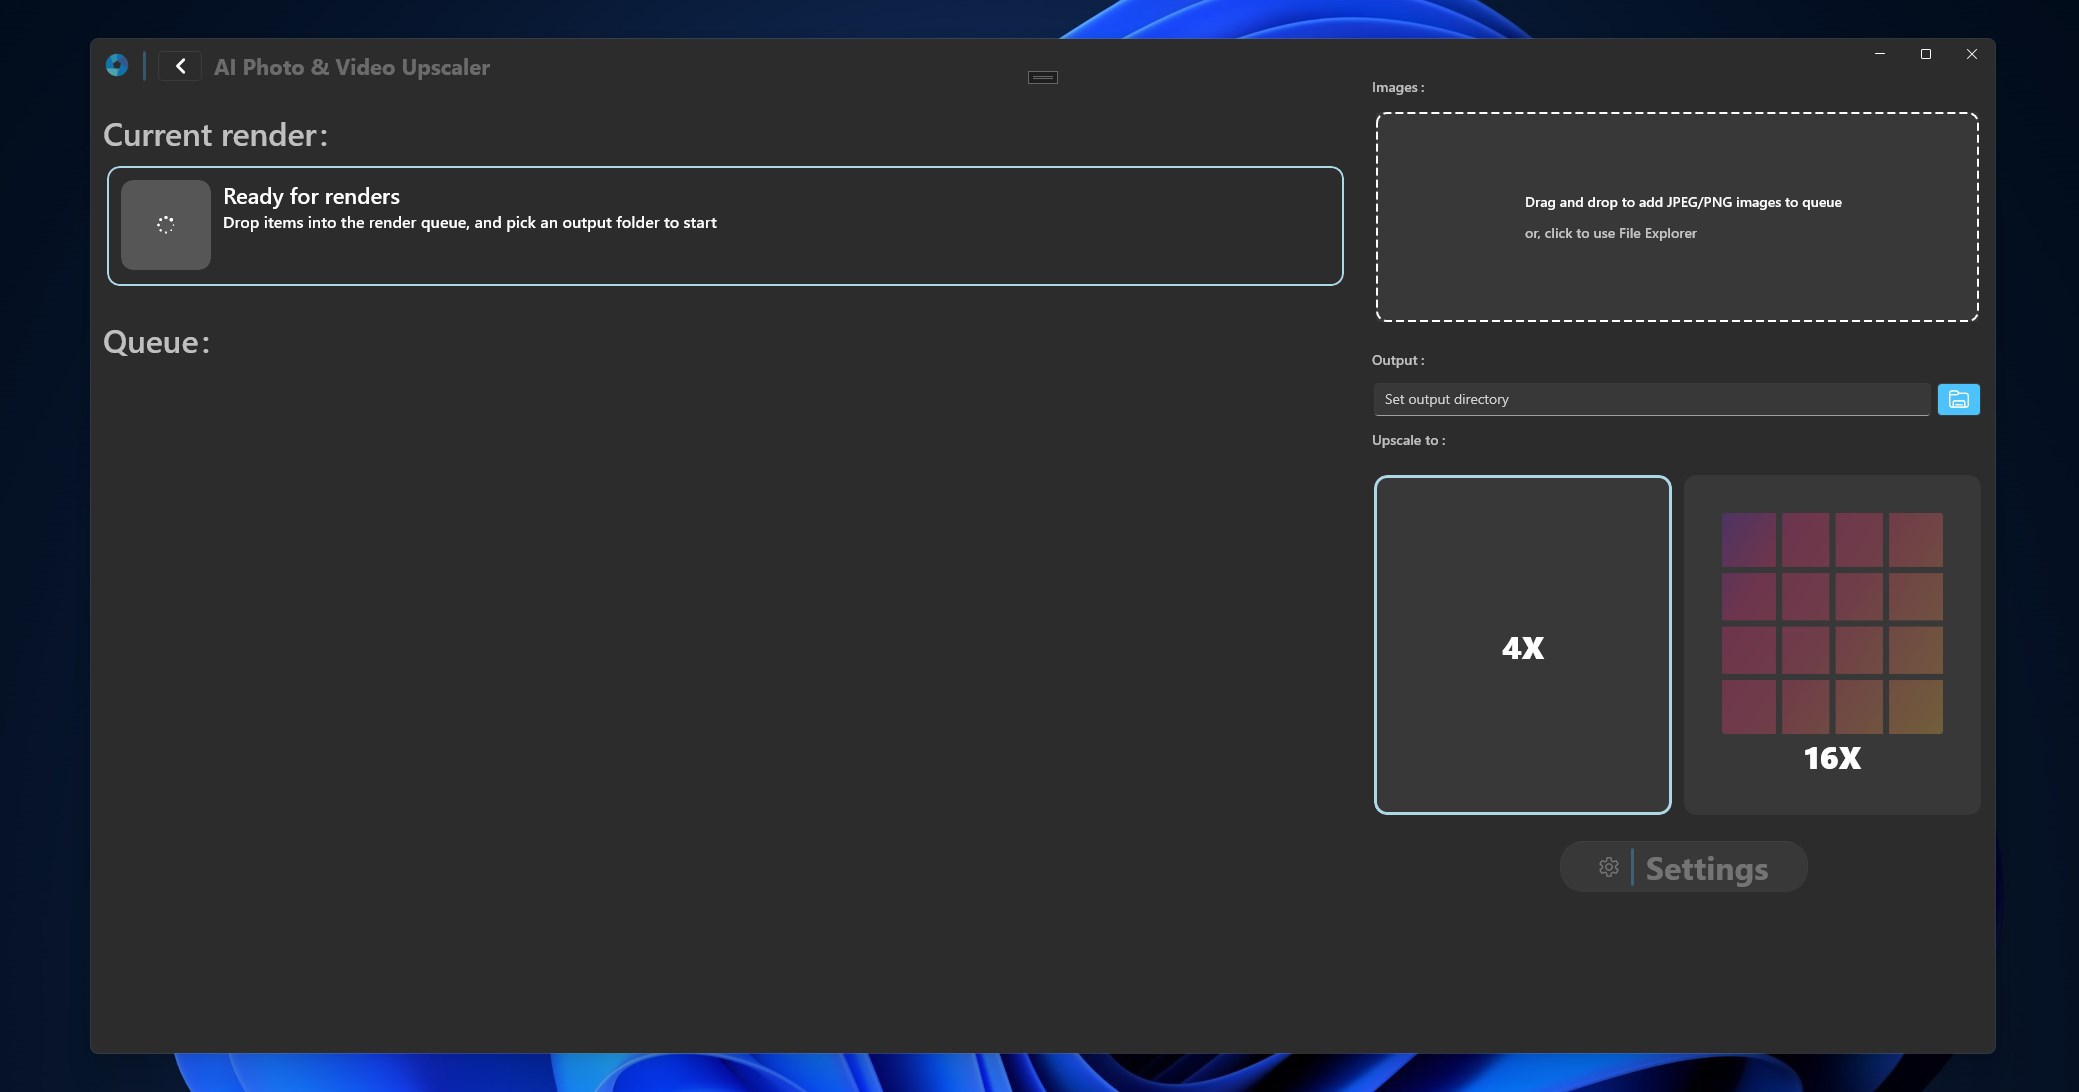The image size is (2079, 1092).
Task: Click the AI Photo & Video Upscaler title
Action: [x=351, y=66]
